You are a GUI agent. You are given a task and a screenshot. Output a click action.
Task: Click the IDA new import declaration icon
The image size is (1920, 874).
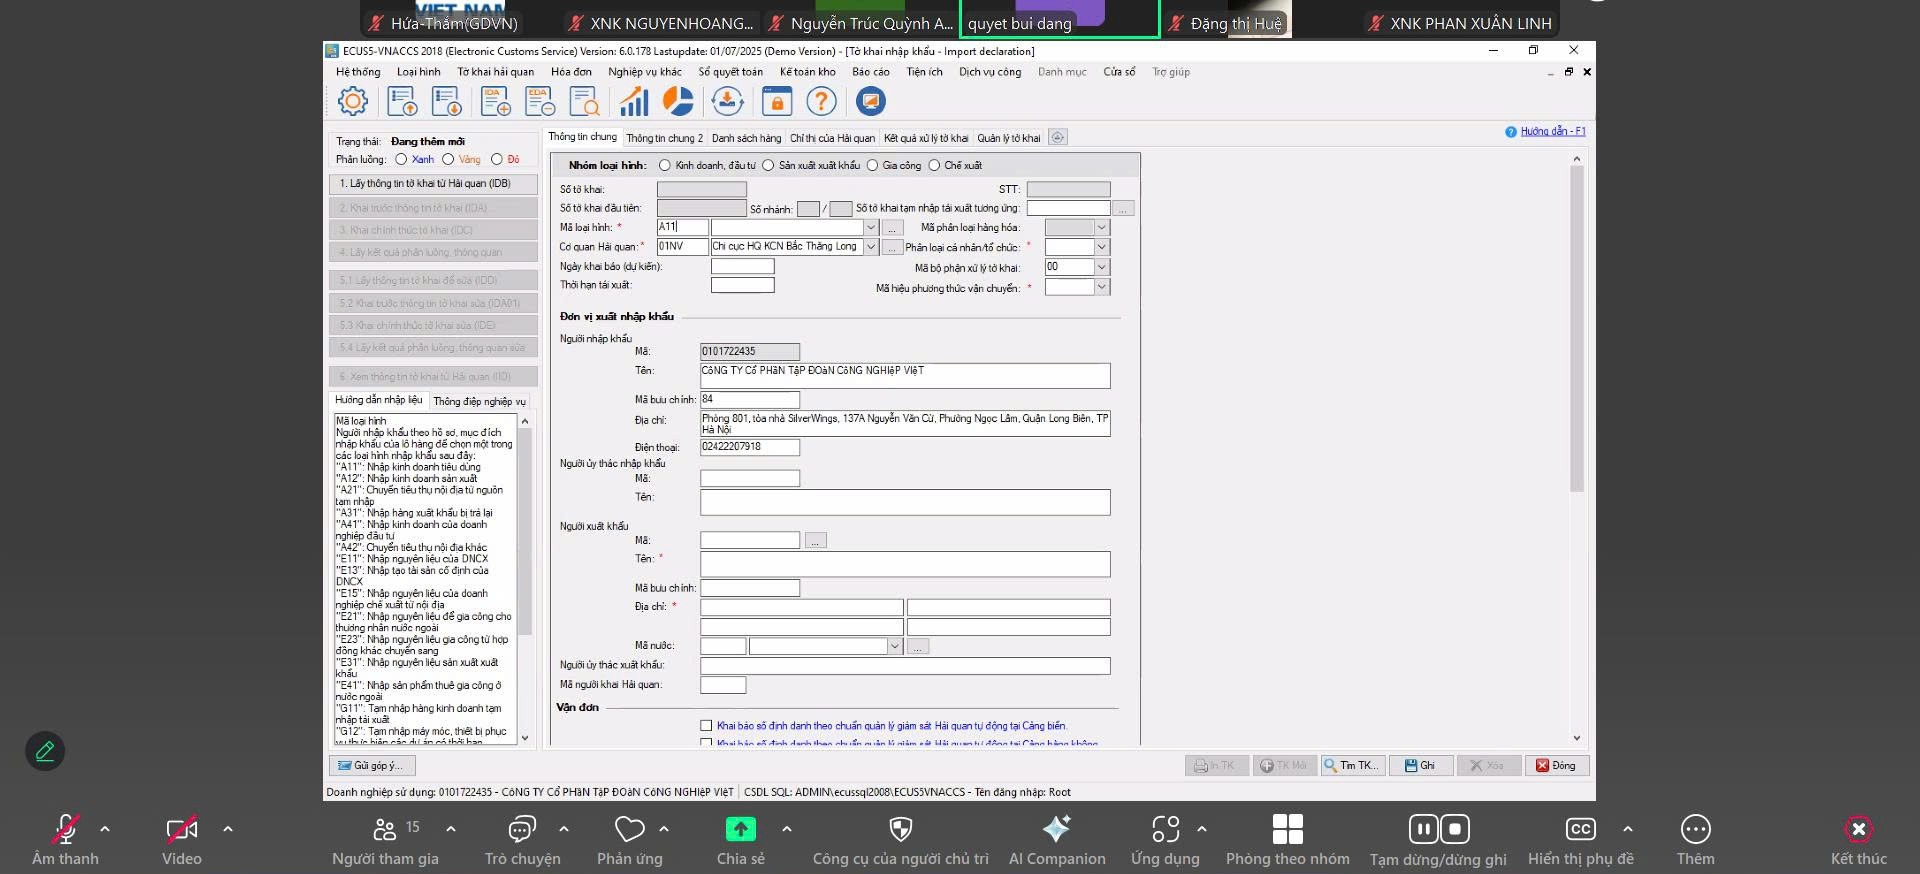496,101
